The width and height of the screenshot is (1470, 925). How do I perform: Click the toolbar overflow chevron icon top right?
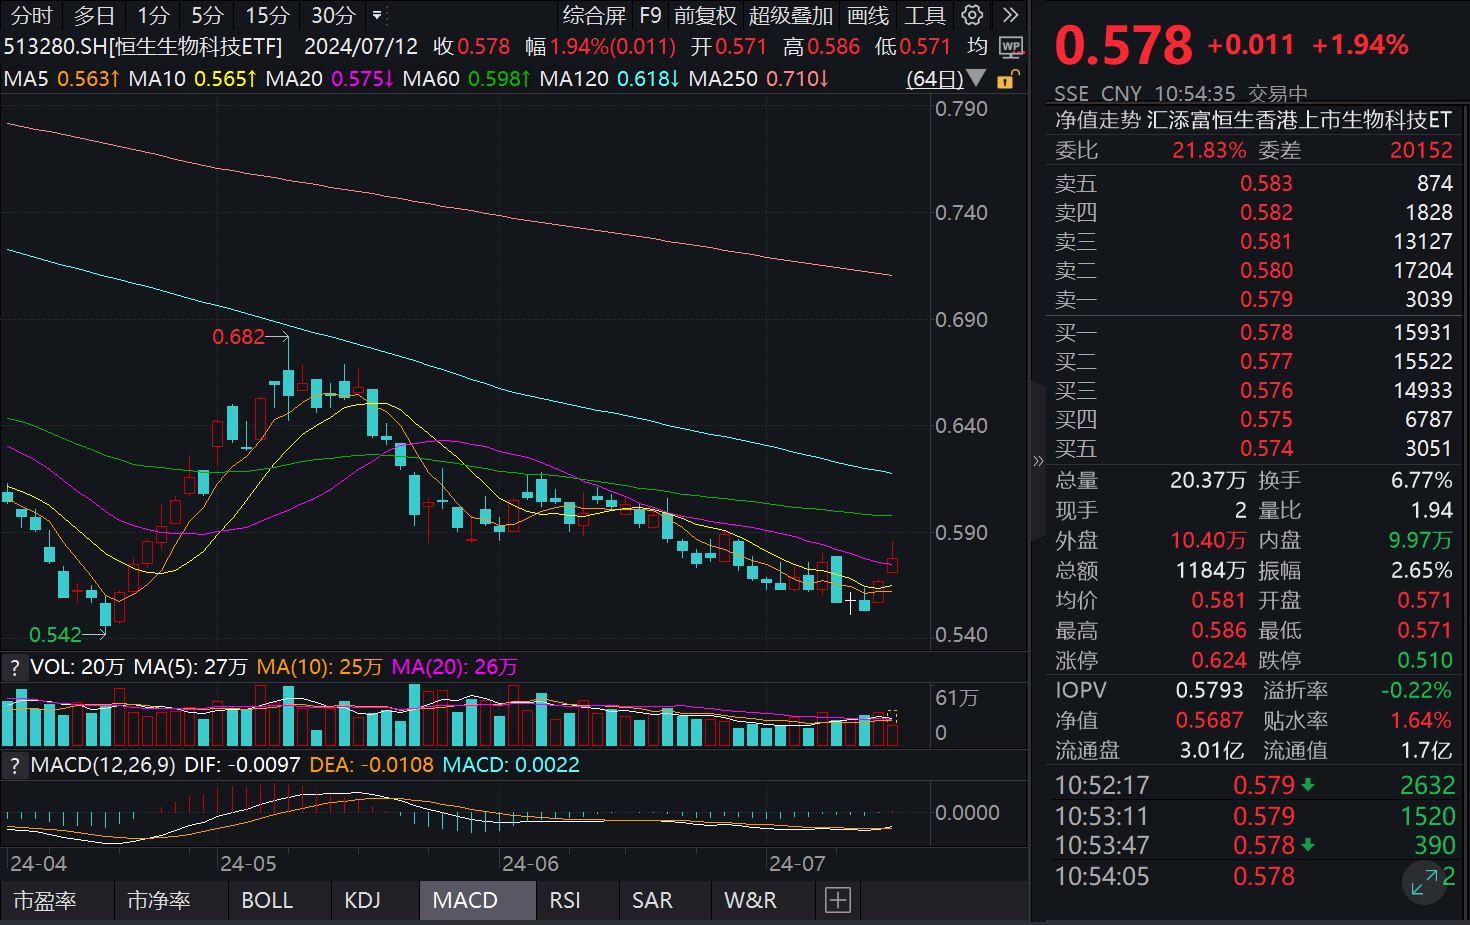(1010, 15)
